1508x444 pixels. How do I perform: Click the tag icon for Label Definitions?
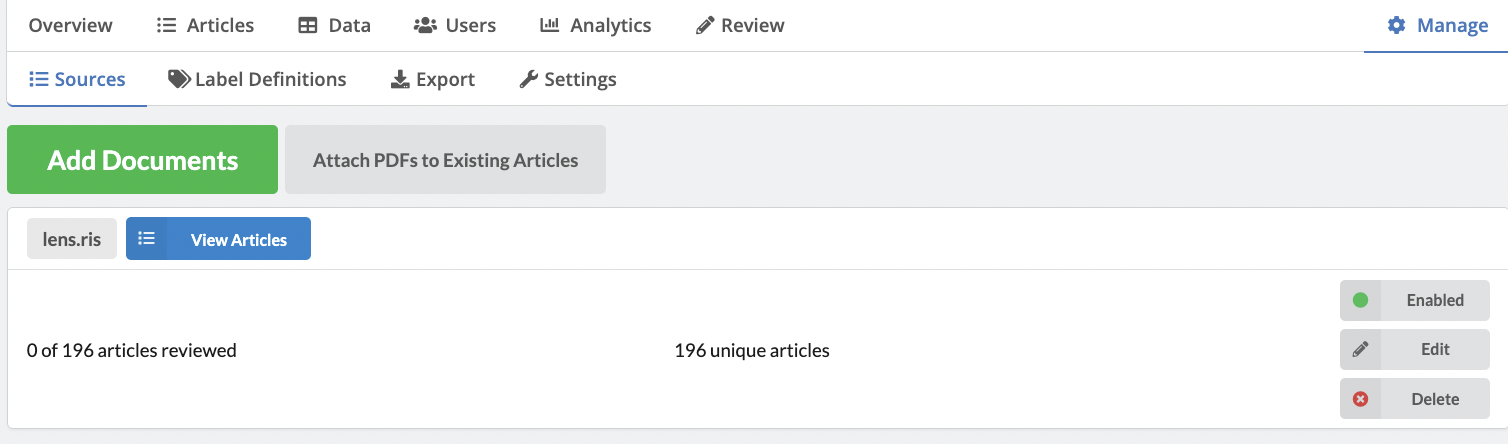pos(179,79)
